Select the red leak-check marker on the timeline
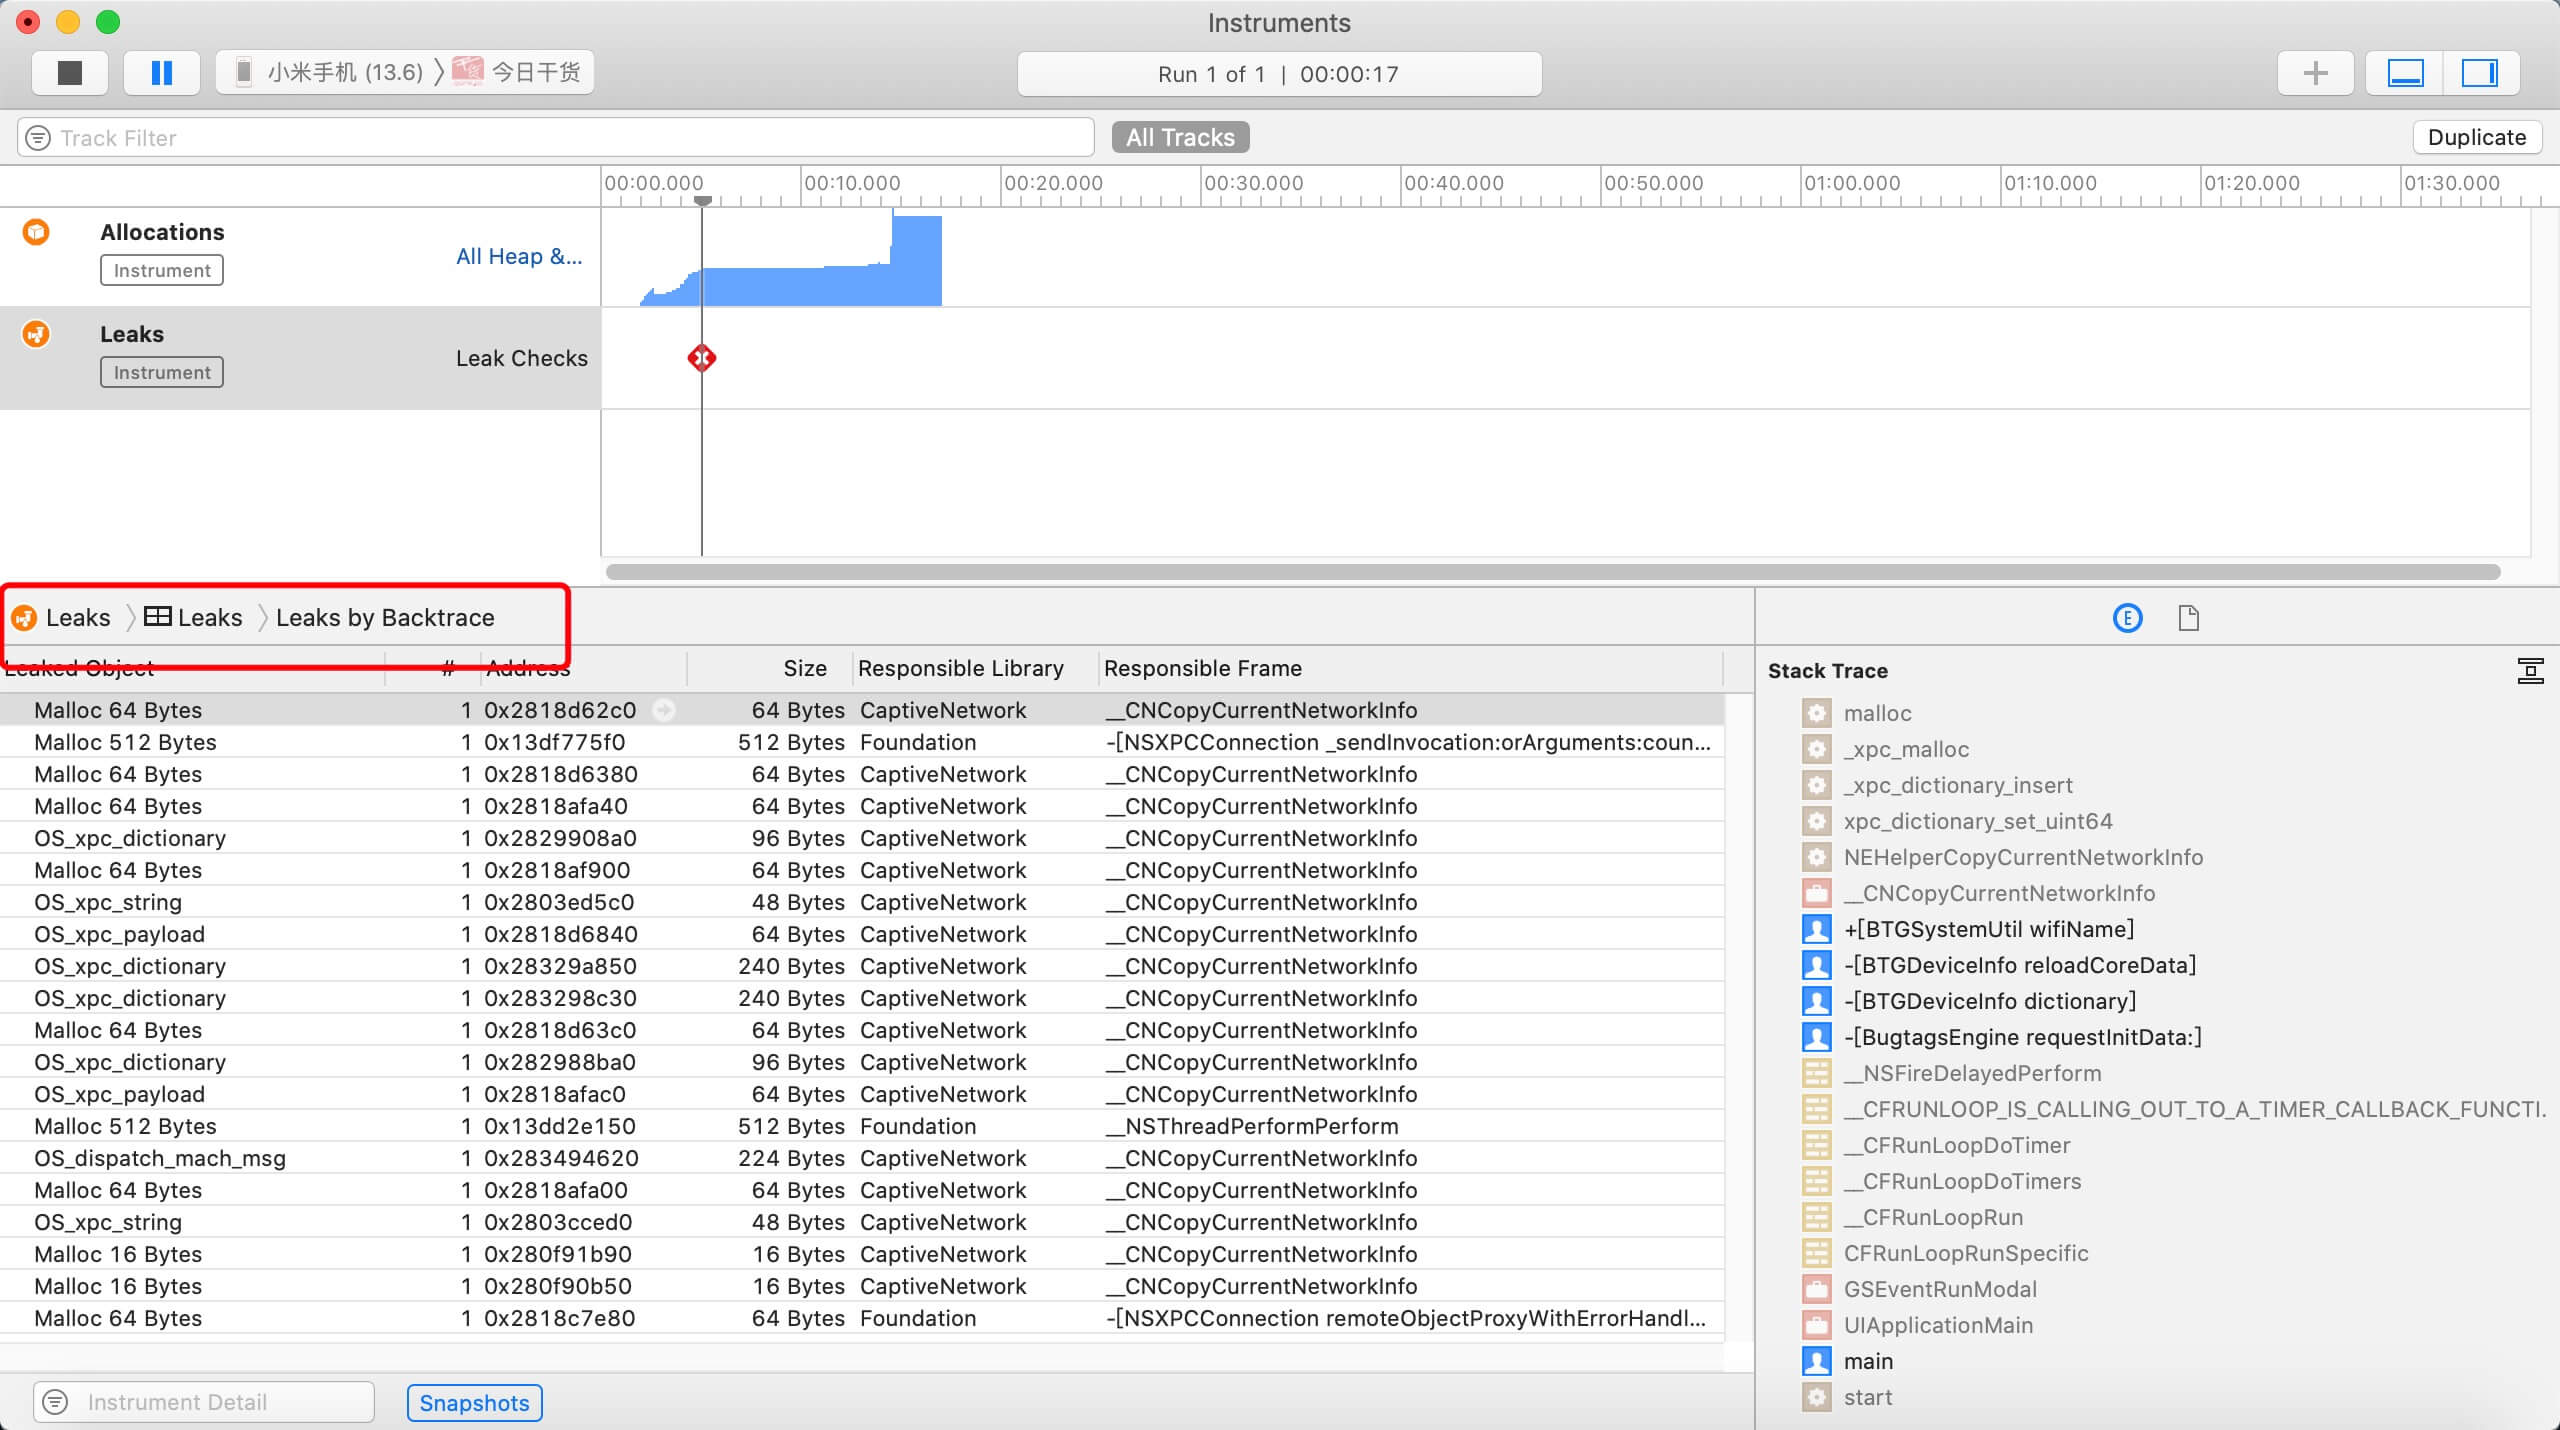Viewport: 2560px width, 1430px height. pyautogui.click(x=701, y=357)
